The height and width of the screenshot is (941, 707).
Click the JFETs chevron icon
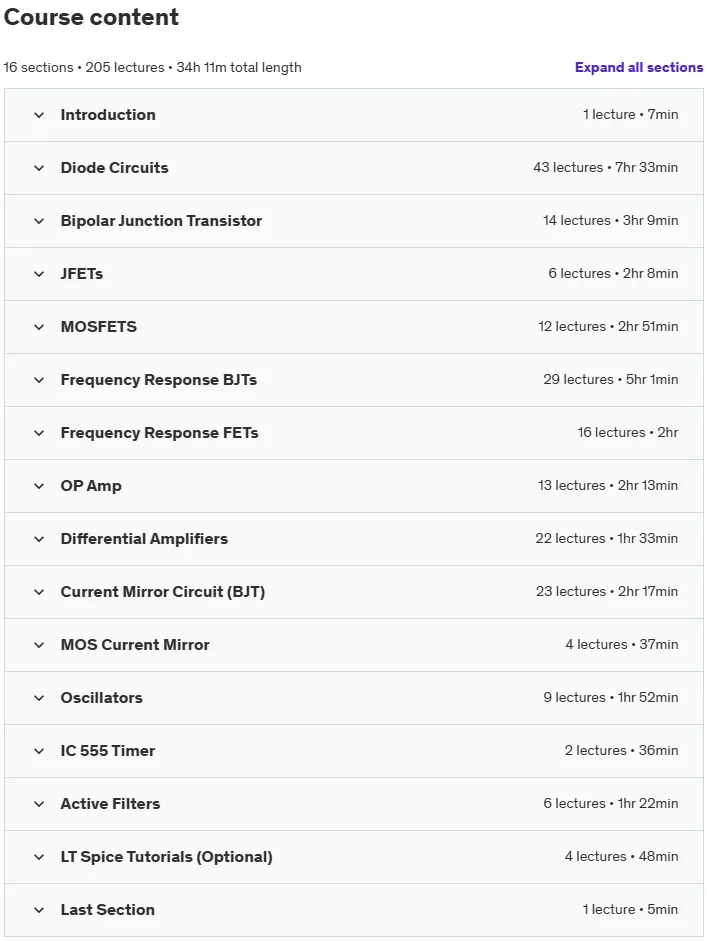coord(39,274)
